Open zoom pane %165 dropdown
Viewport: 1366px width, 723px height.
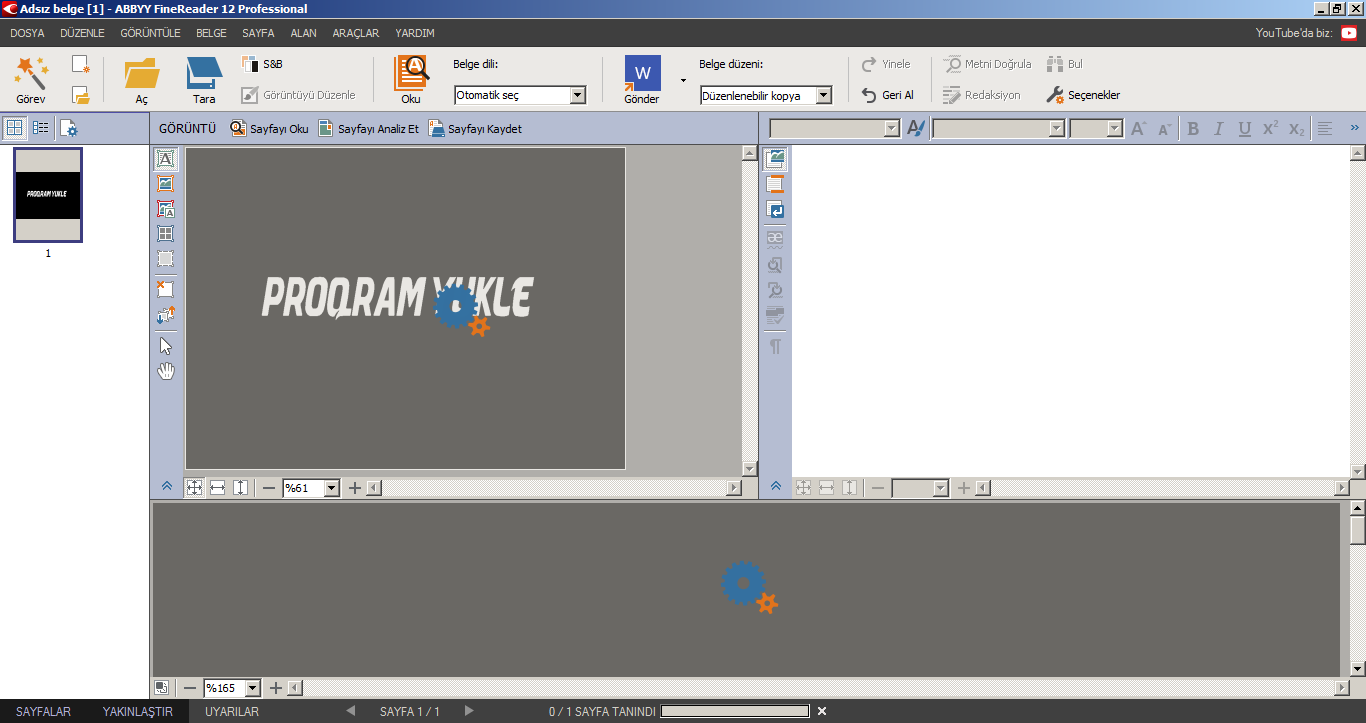252,688
